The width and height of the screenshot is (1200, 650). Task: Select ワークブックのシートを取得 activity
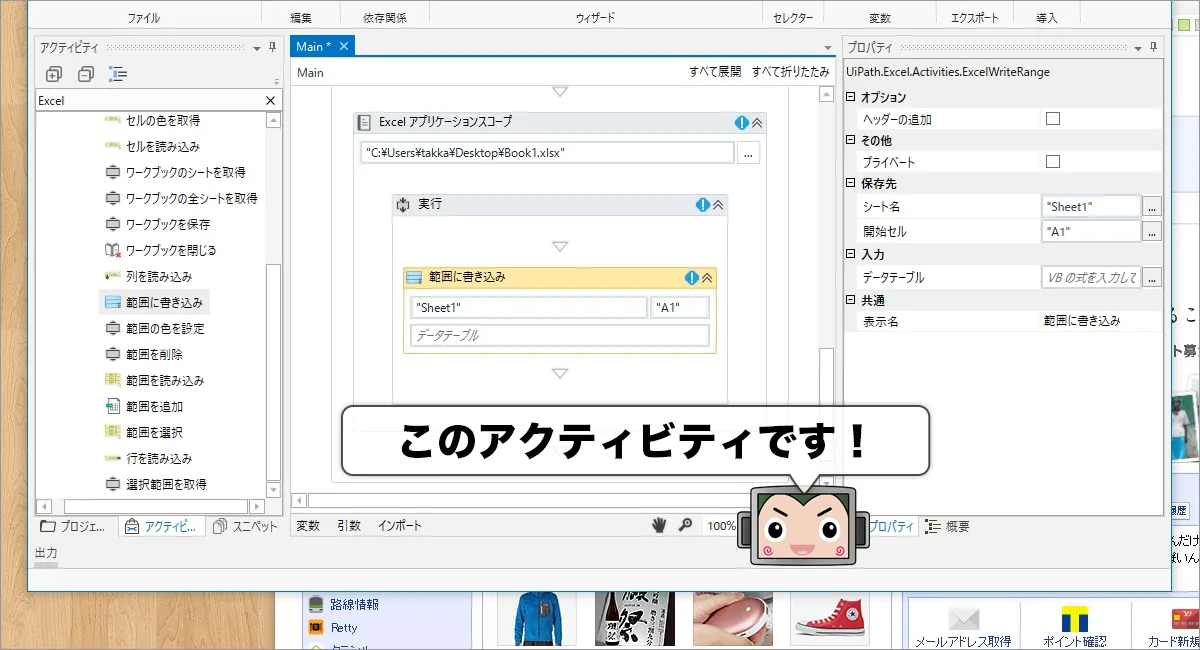click(x=175, y=172)
